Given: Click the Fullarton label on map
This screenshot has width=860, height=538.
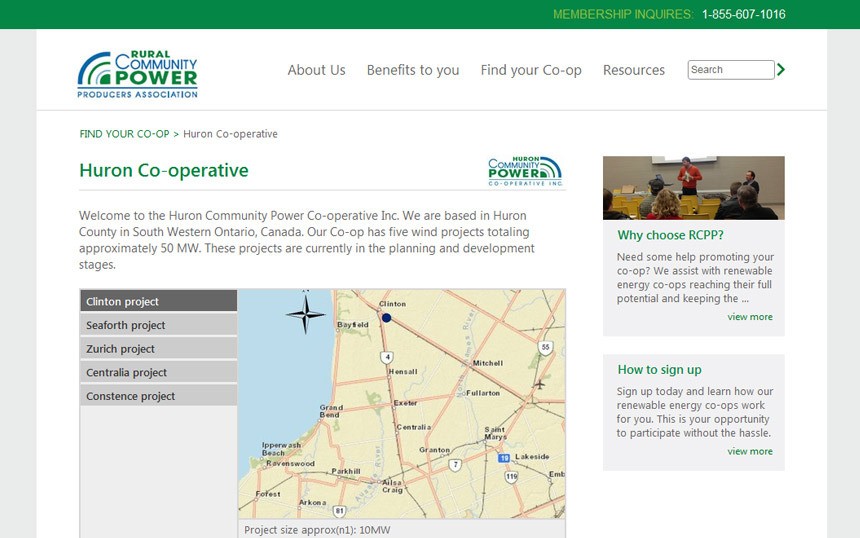Looking at the screenshot, I should 483,393.
